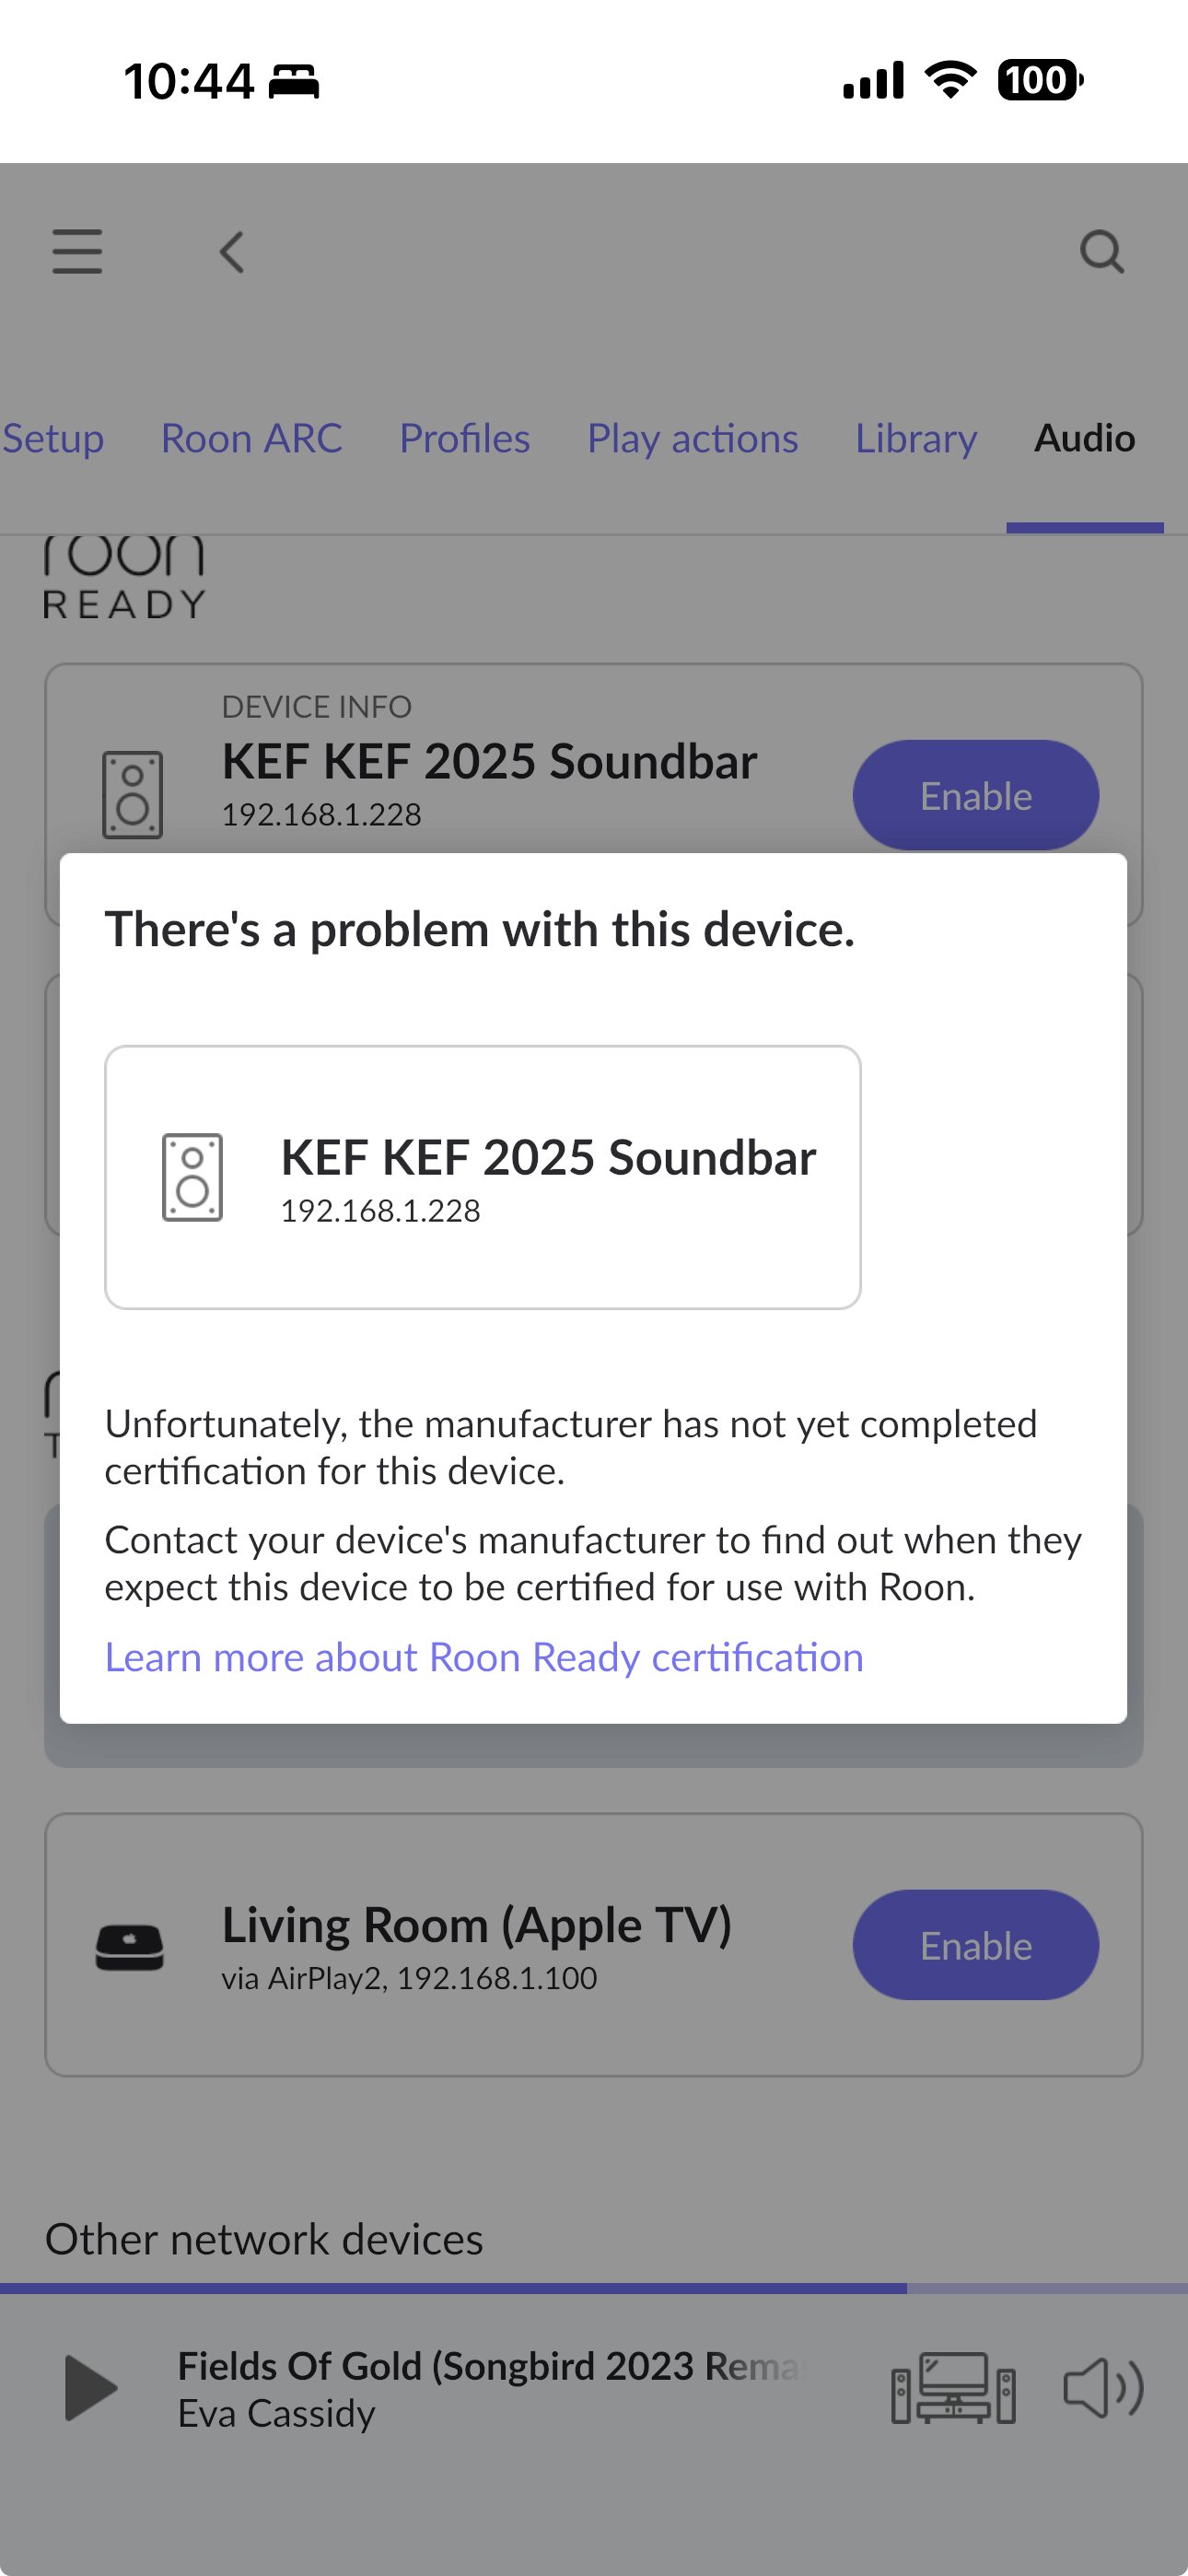Tap the KEF 2025 Soundbar card in dialog
1188x2576 pixels.
[x=483, y=1177]
